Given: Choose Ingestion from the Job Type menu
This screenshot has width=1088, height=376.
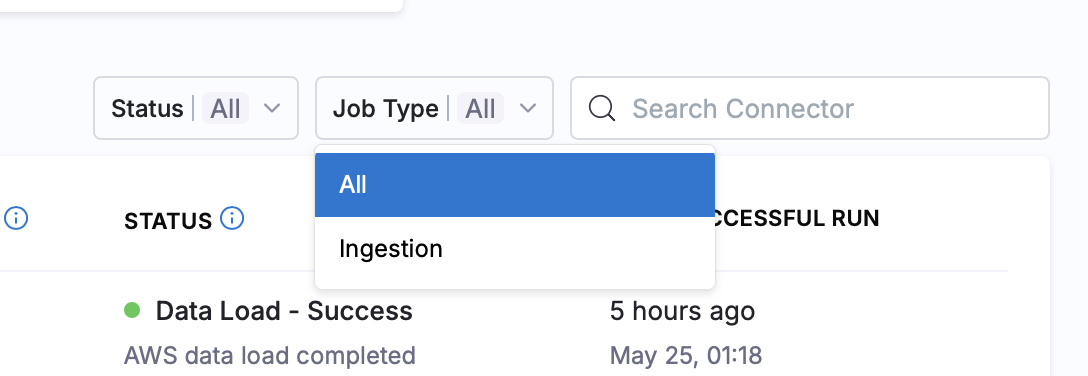Looking at the screenshot, I should click(x=515, y=248).
